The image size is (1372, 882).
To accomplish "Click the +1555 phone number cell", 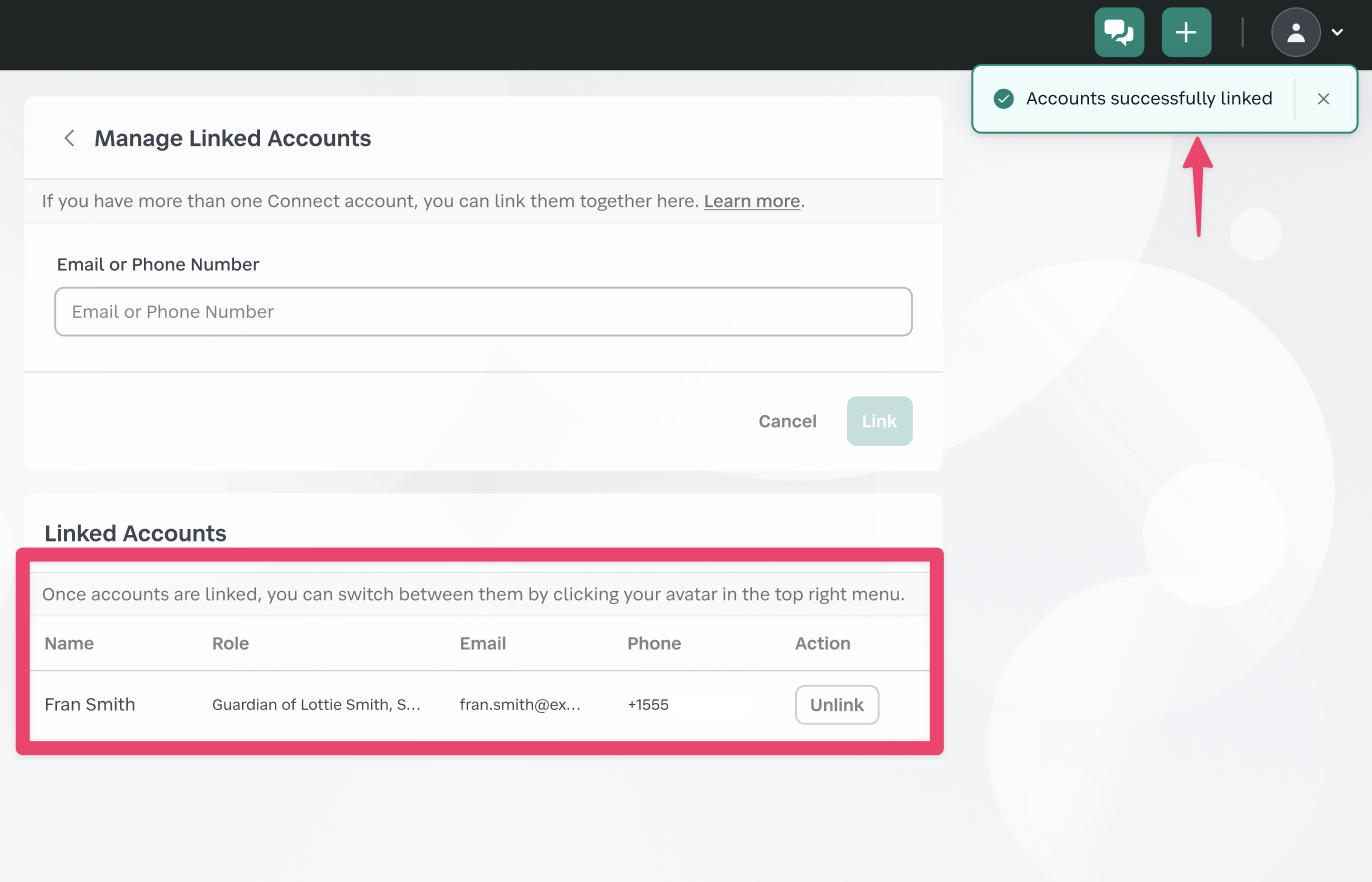I will click(x=648, y=705).
